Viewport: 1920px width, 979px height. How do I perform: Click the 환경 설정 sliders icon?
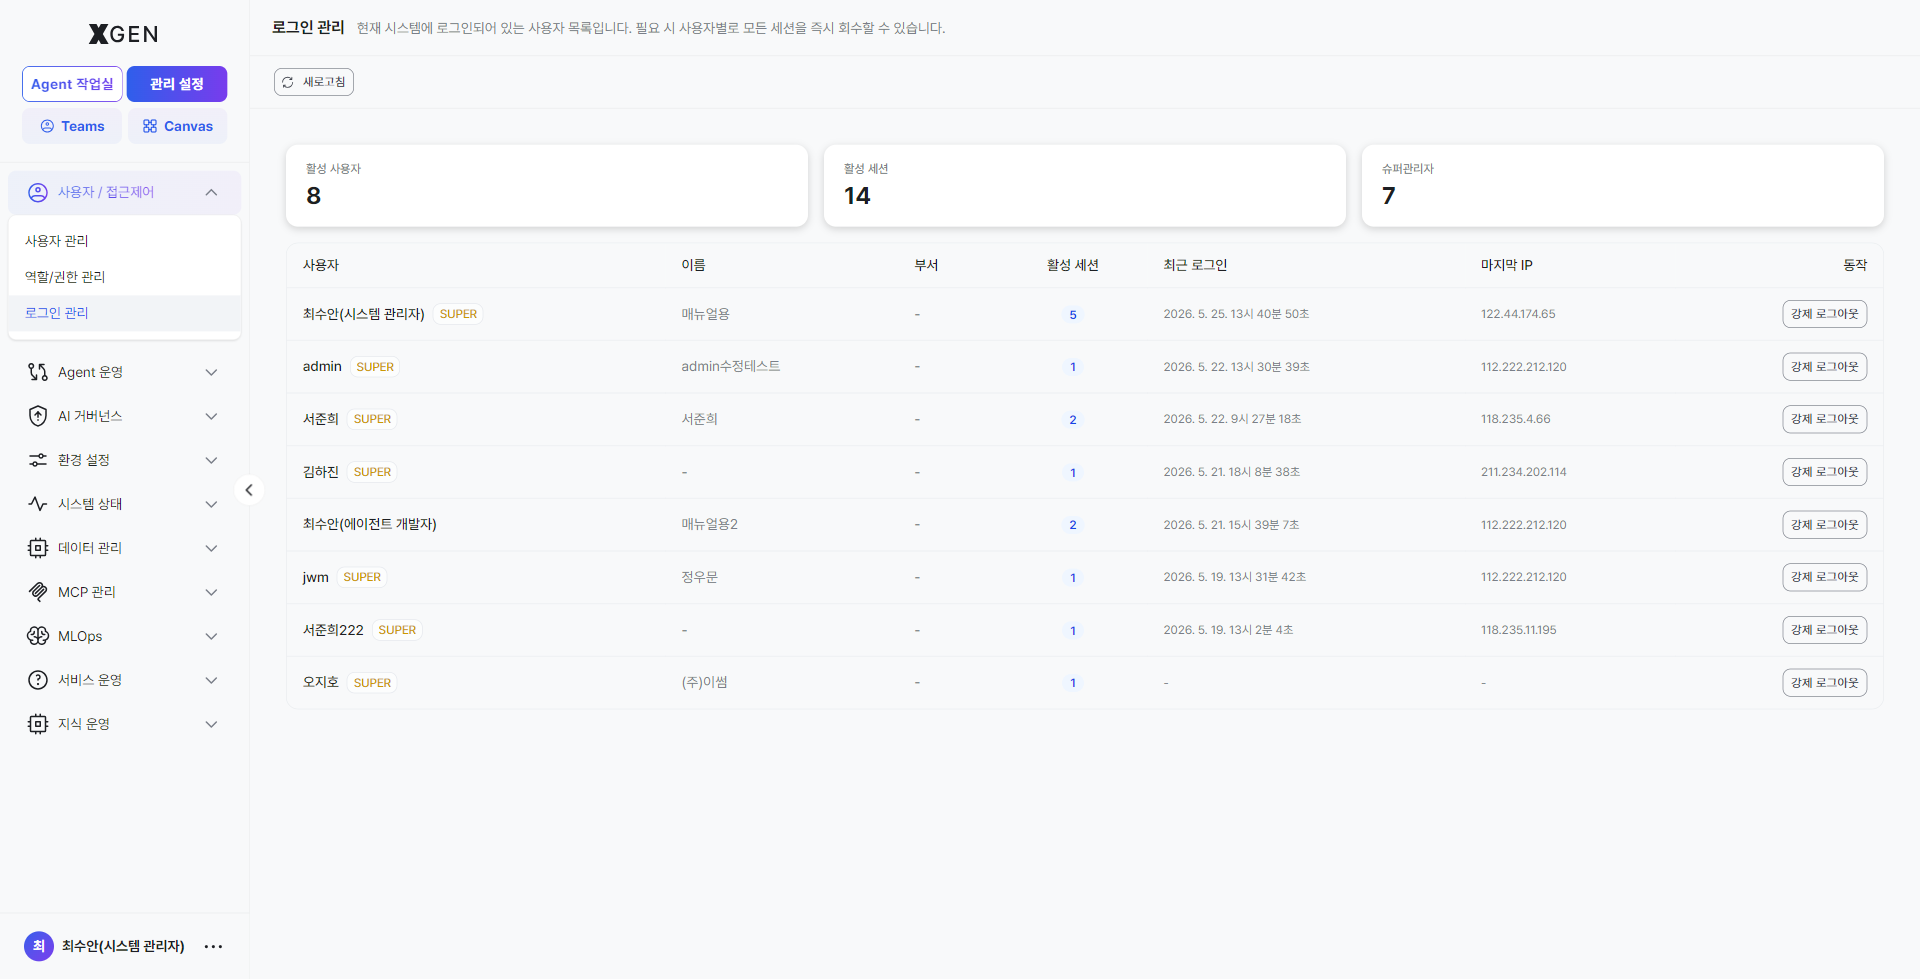point(38,460)
